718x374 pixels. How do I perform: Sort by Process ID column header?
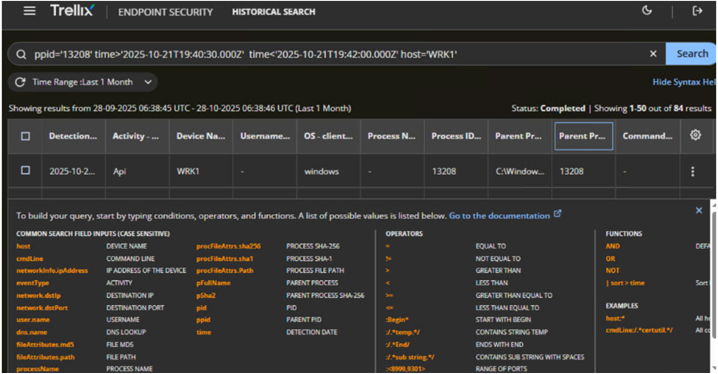[x=456, y=136]
